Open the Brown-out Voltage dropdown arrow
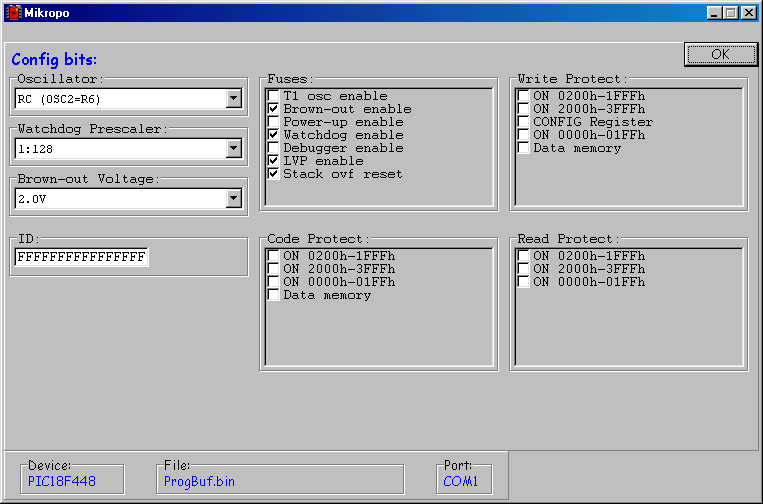Screen dimensions: 763x504 coord(234,198)
